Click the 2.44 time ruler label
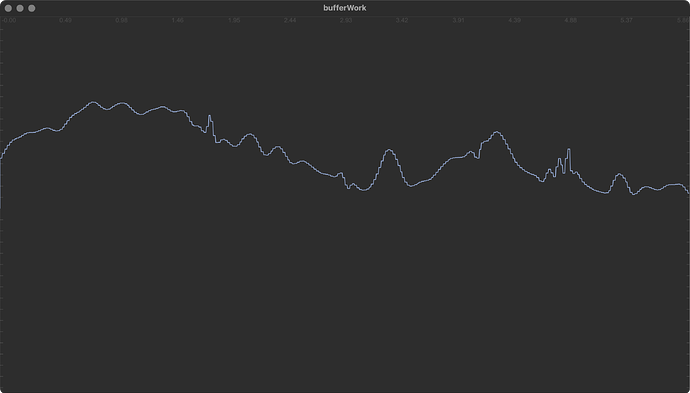 [x=290, y=21]
